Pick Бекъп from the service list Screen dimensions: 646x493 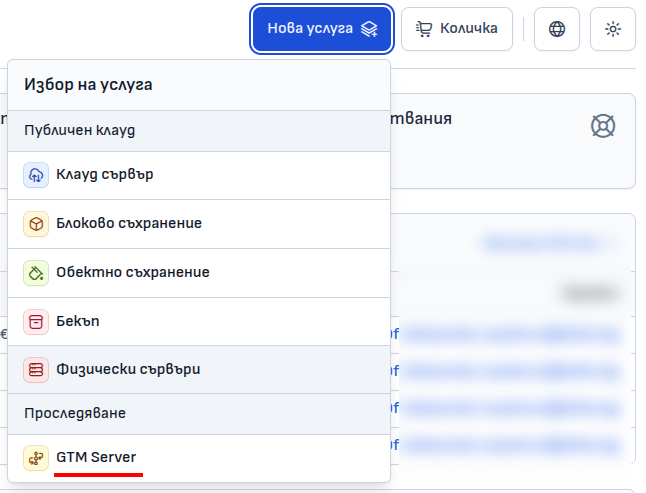point(78,321)
